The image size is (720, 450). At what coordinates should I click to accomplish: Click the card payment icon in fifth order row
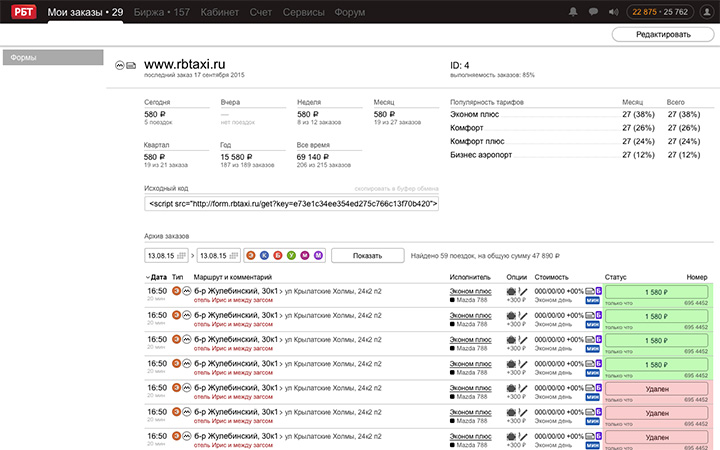click(x=590, y=388)
